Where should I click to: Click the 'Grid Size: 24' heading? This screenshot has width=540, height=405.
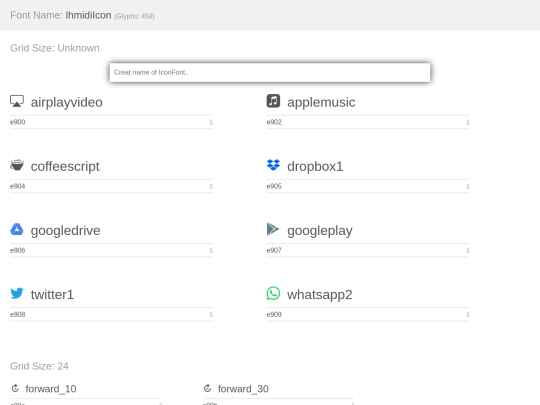[x=39, y=366]
